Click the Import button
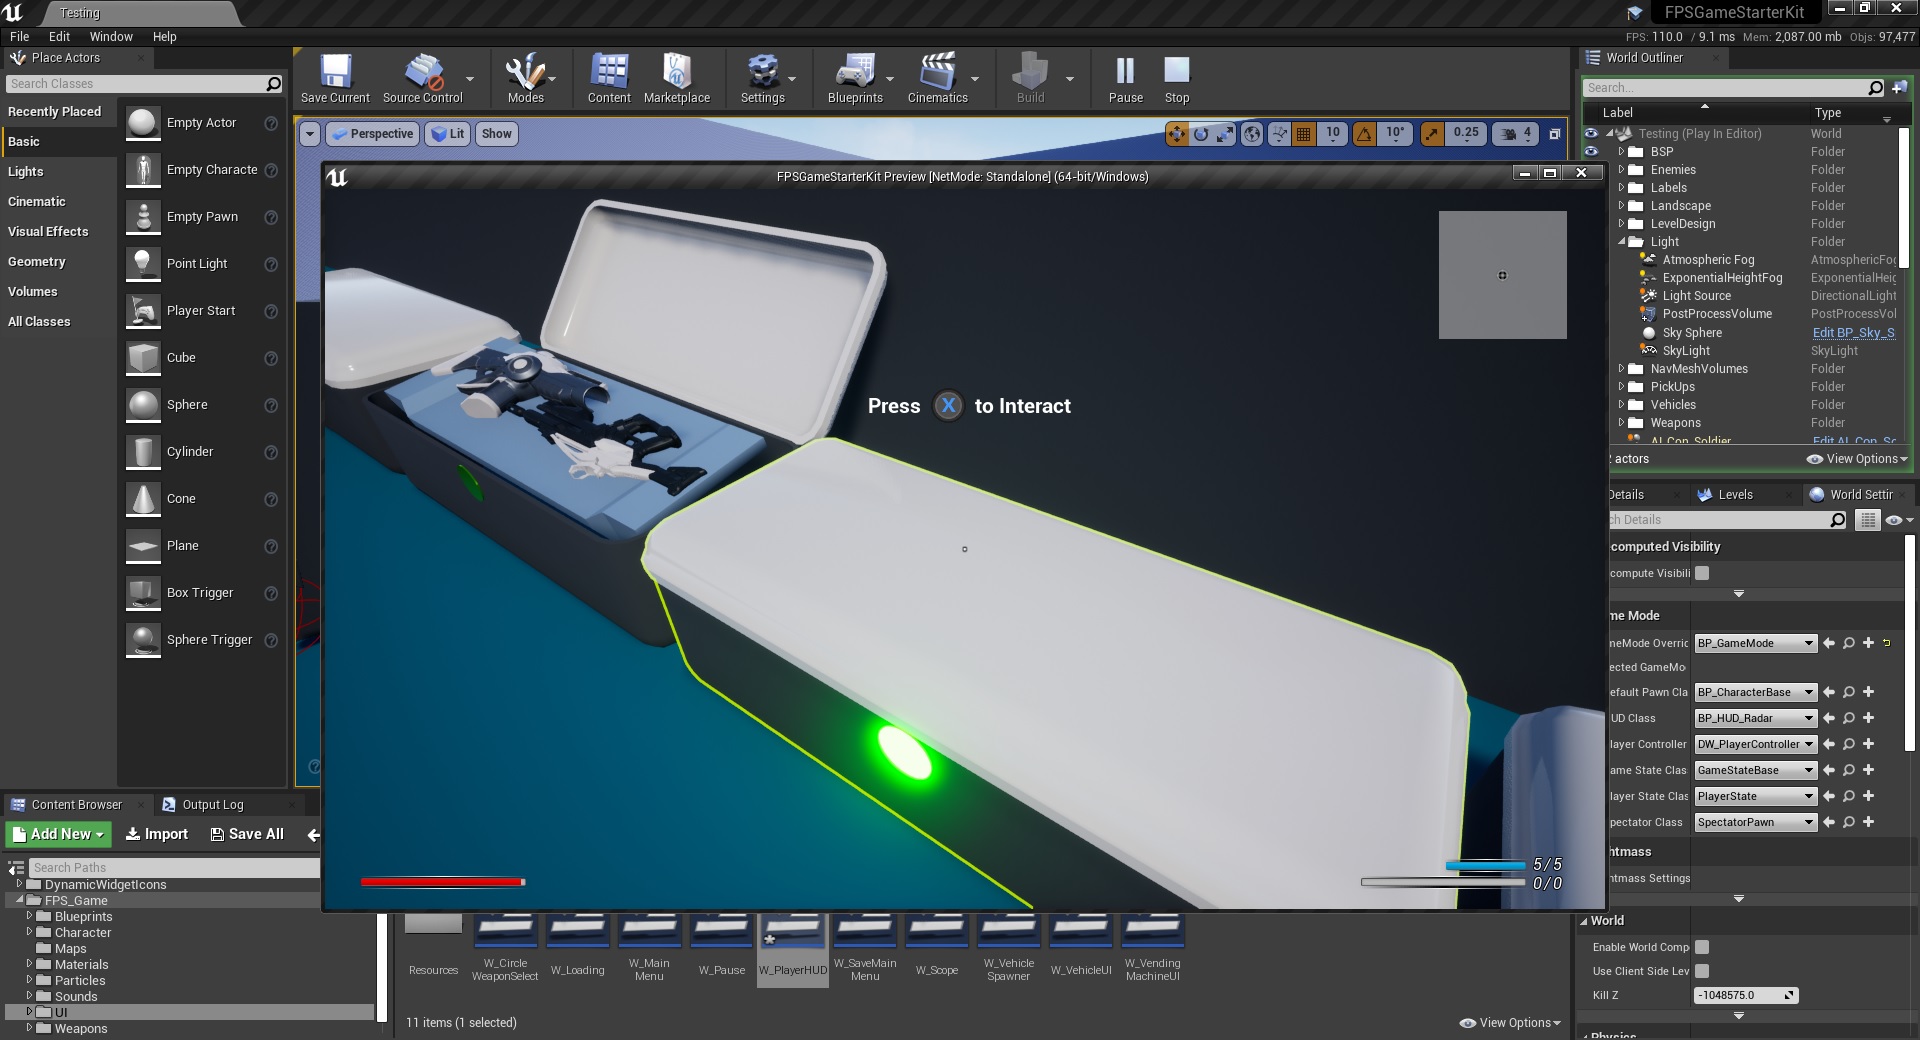The height and width of the screenshot is (1040, 1920). [157, 834]
